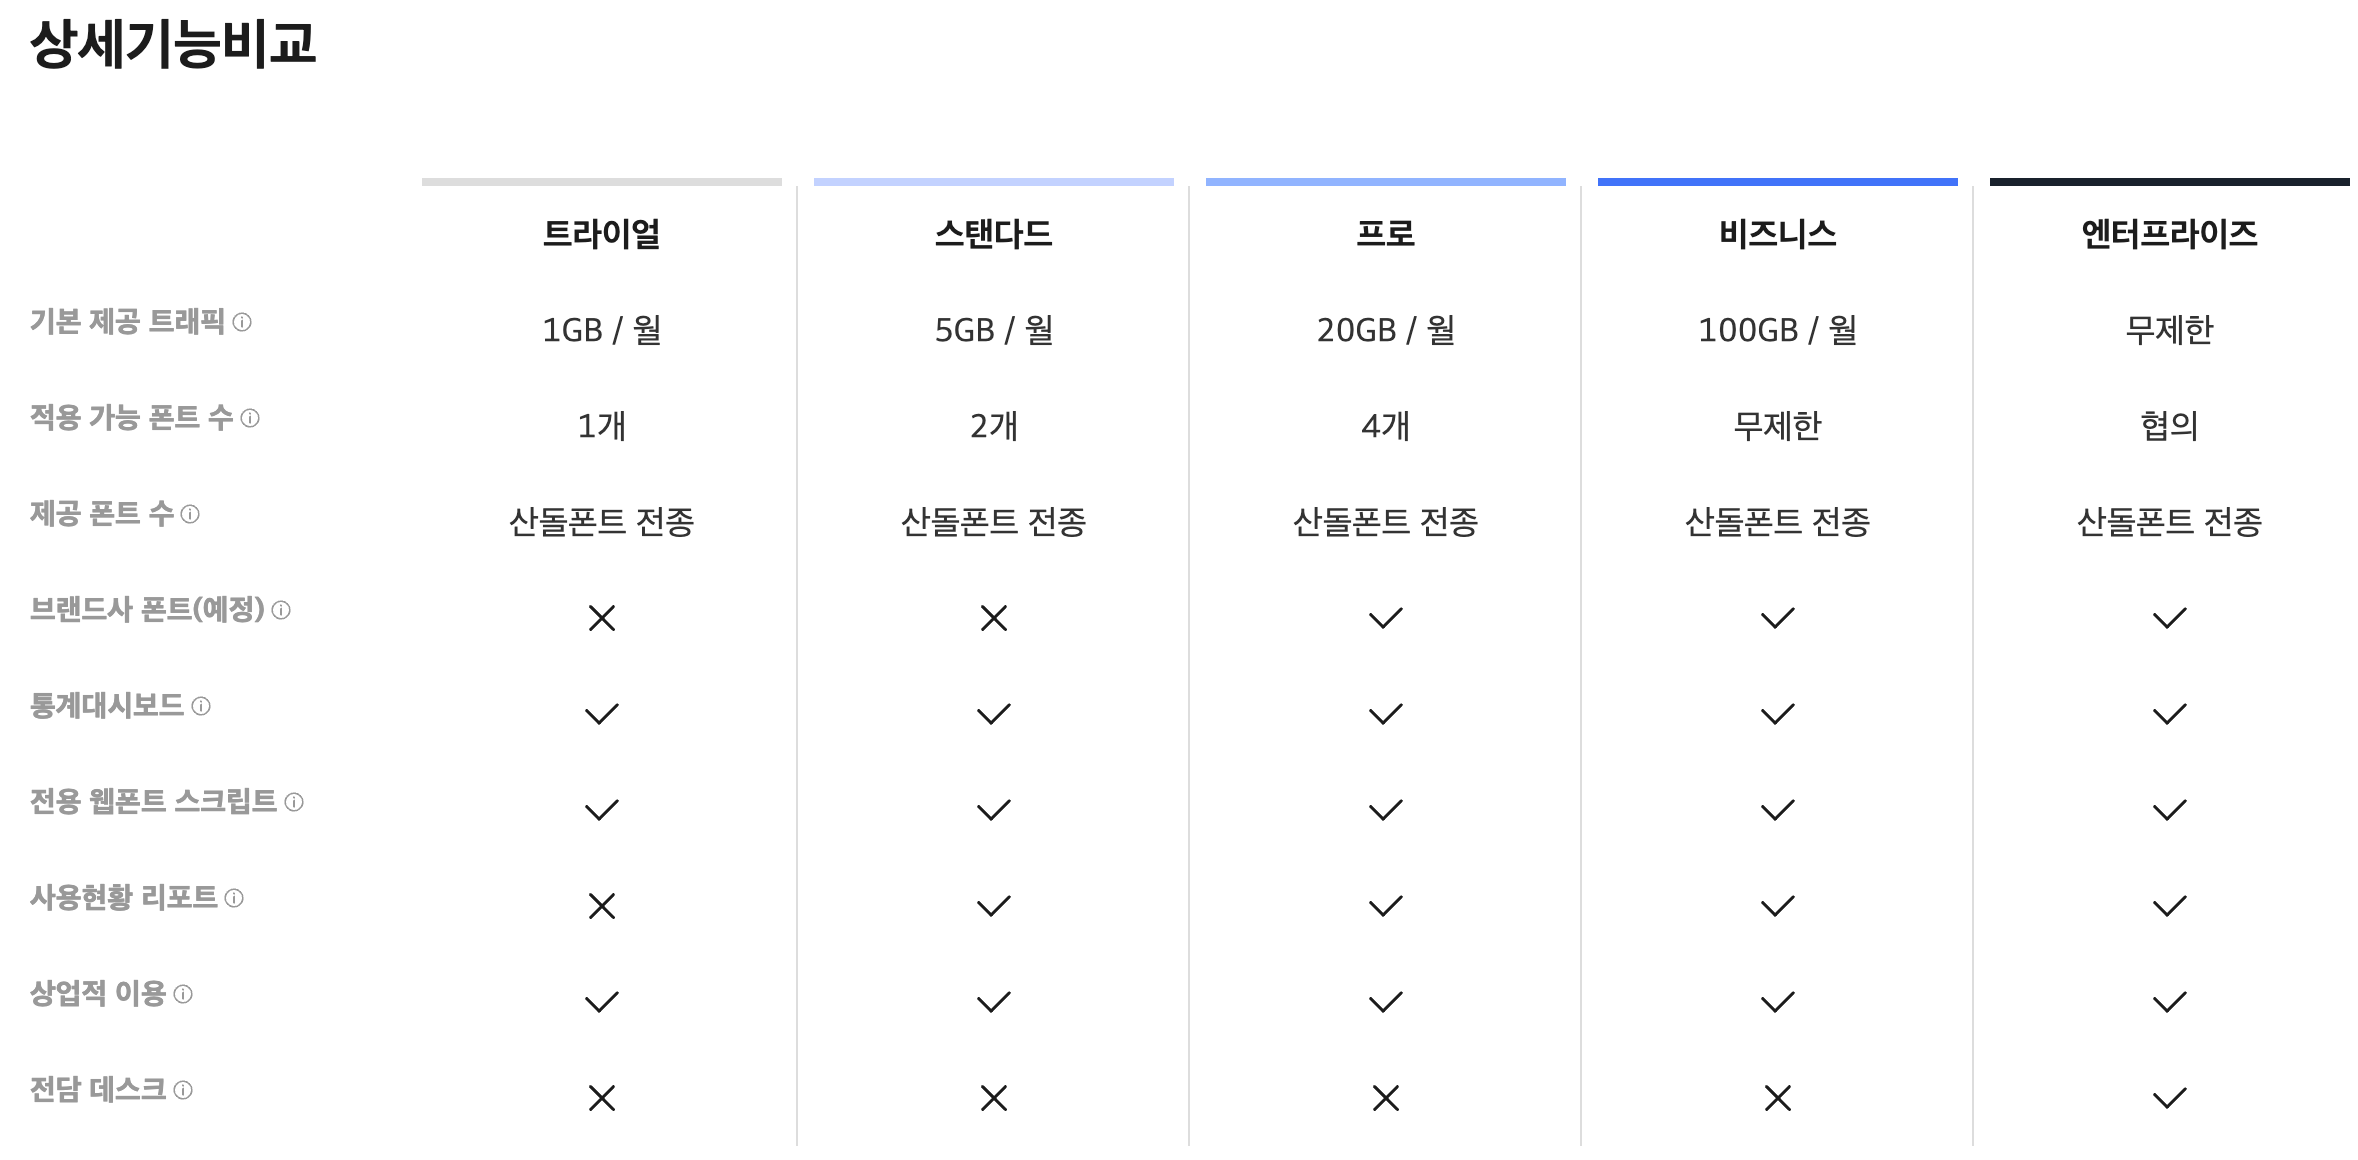Click 프로 checkmark for 브랜드사 폰트
This screenshot has height=1160, width=2358.
point(1385,618)
